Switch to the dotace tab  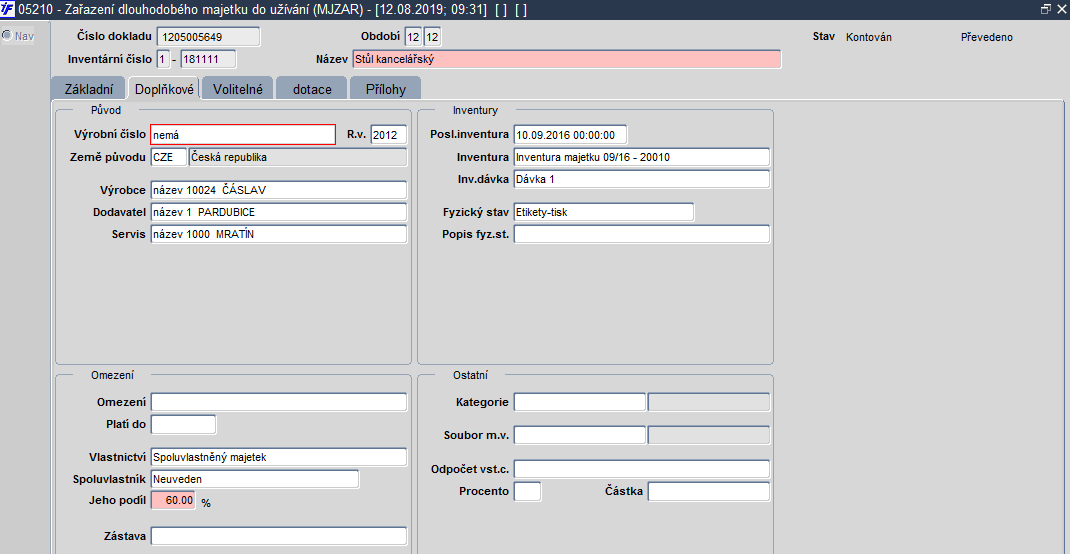coord(312,89)
